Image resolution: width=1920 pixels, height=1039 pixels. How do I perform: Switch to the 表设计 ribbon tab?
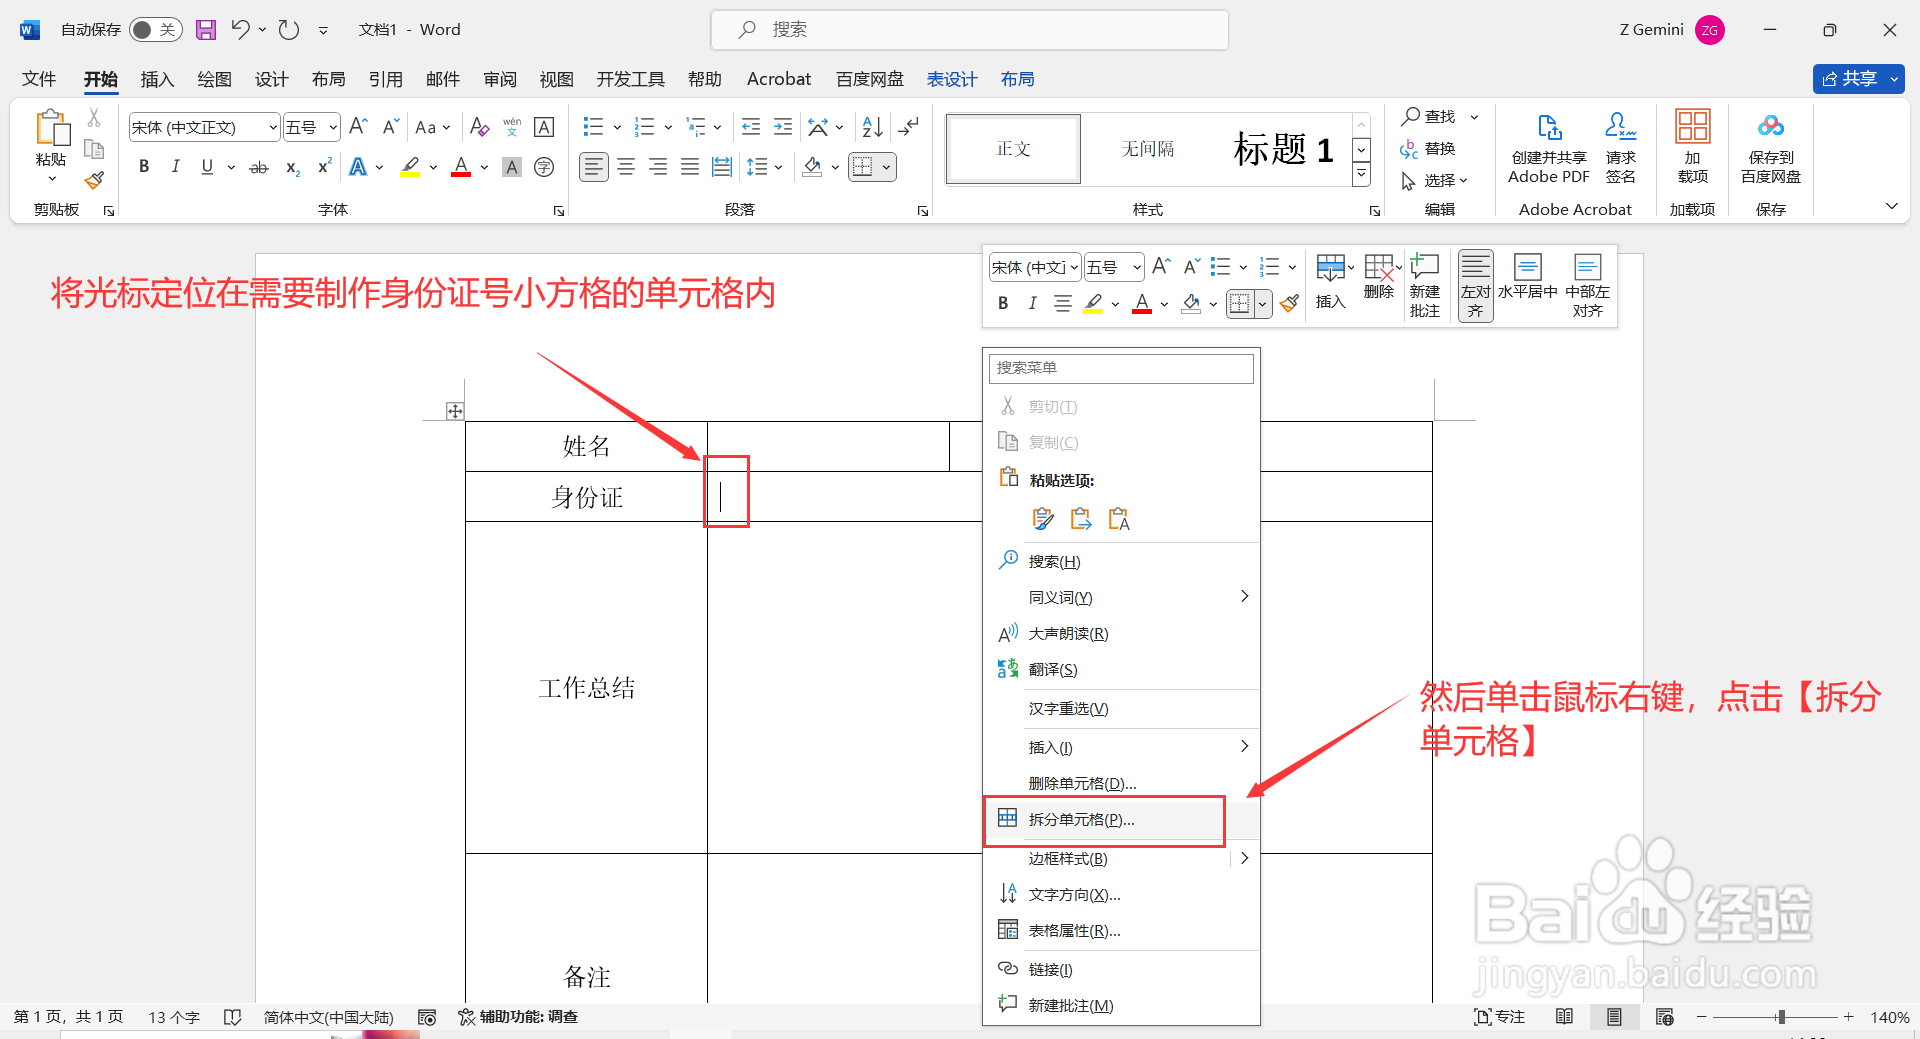pyautogui.click(x=951, y=78)
